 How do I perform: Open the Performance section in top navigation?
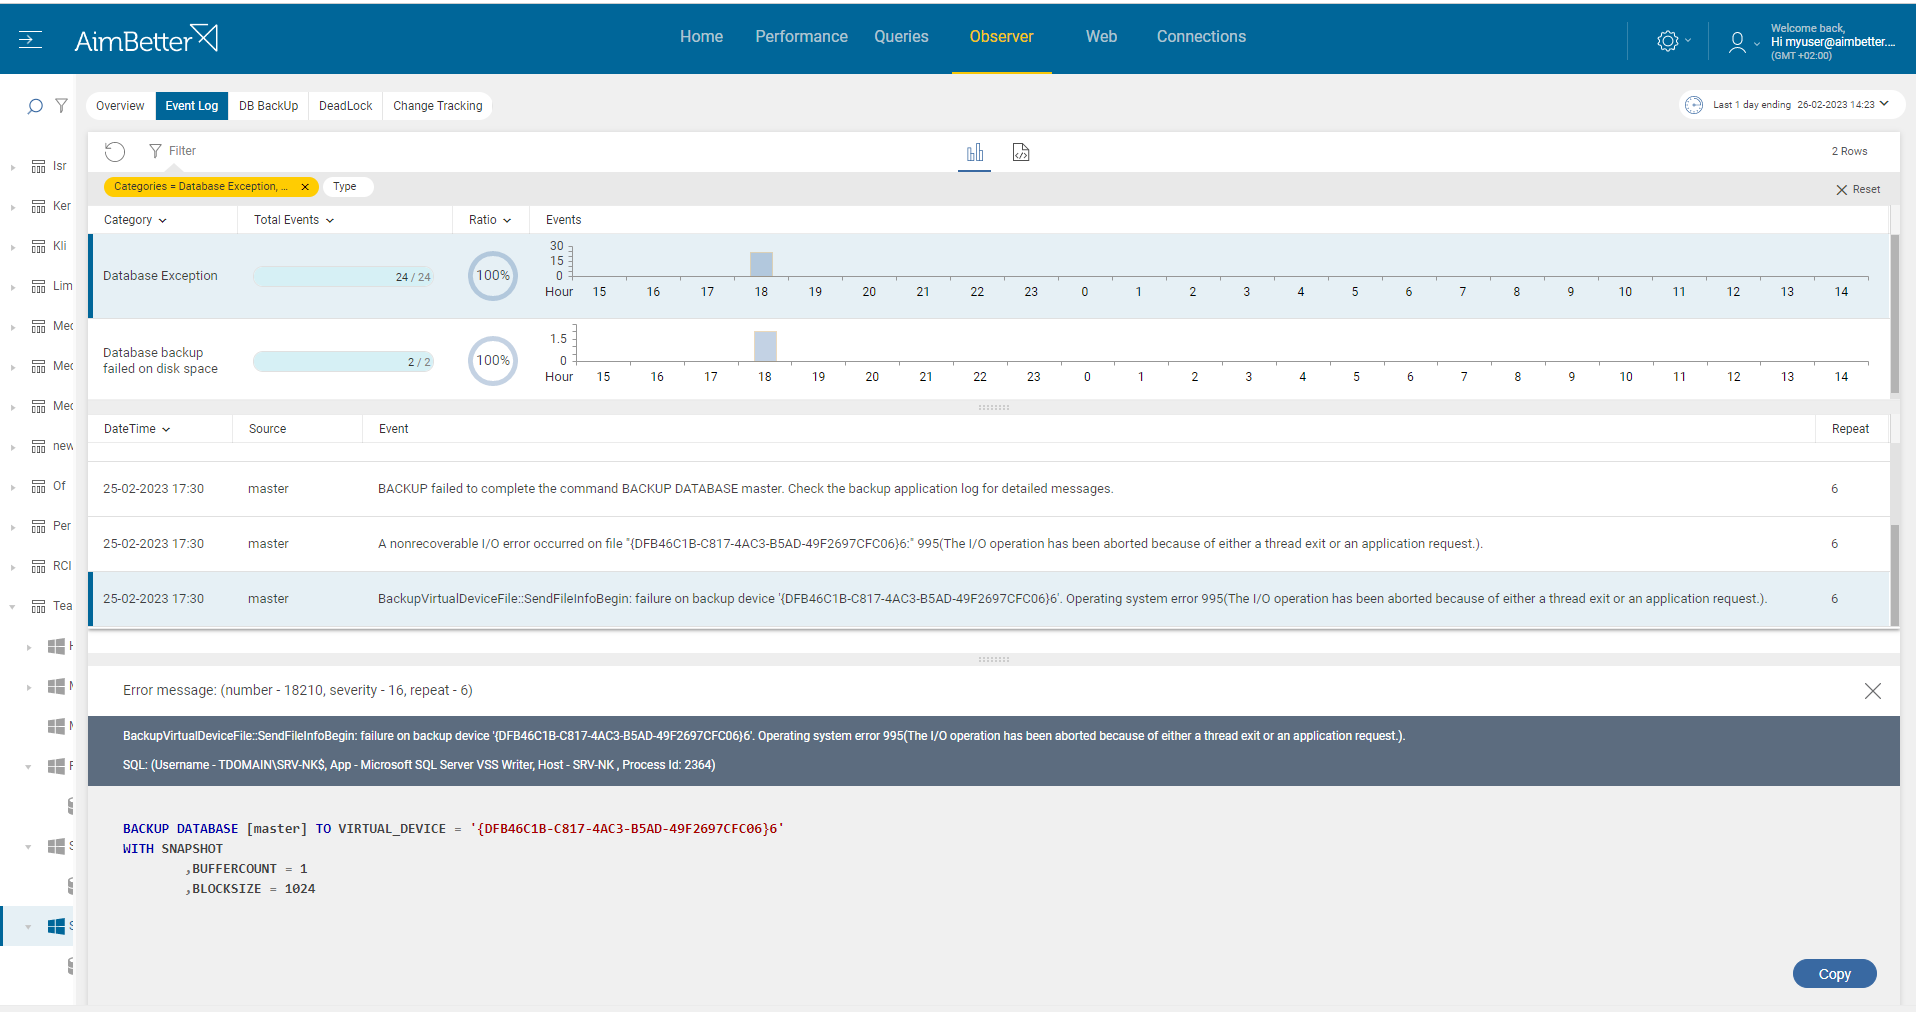pos(800,36)
